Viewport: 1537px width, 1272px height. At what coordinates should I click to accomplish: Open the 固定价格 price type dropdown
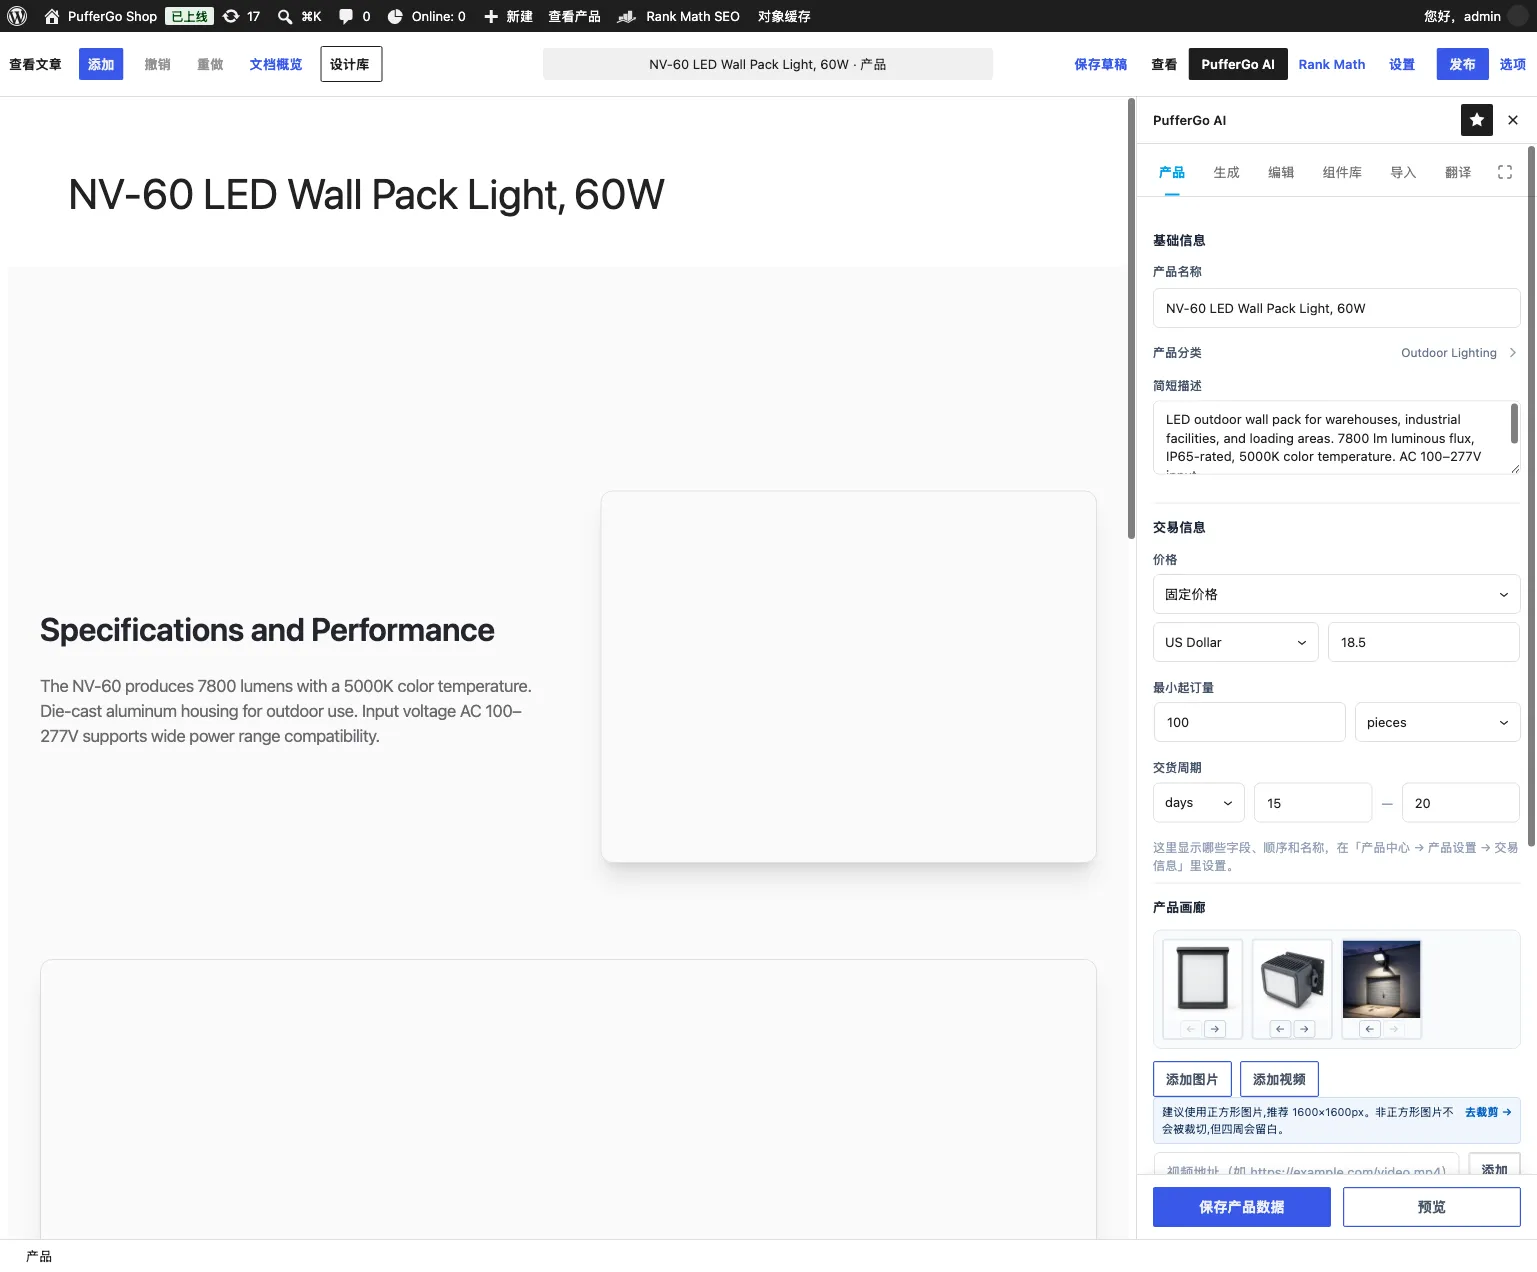tap(1336, 594)
